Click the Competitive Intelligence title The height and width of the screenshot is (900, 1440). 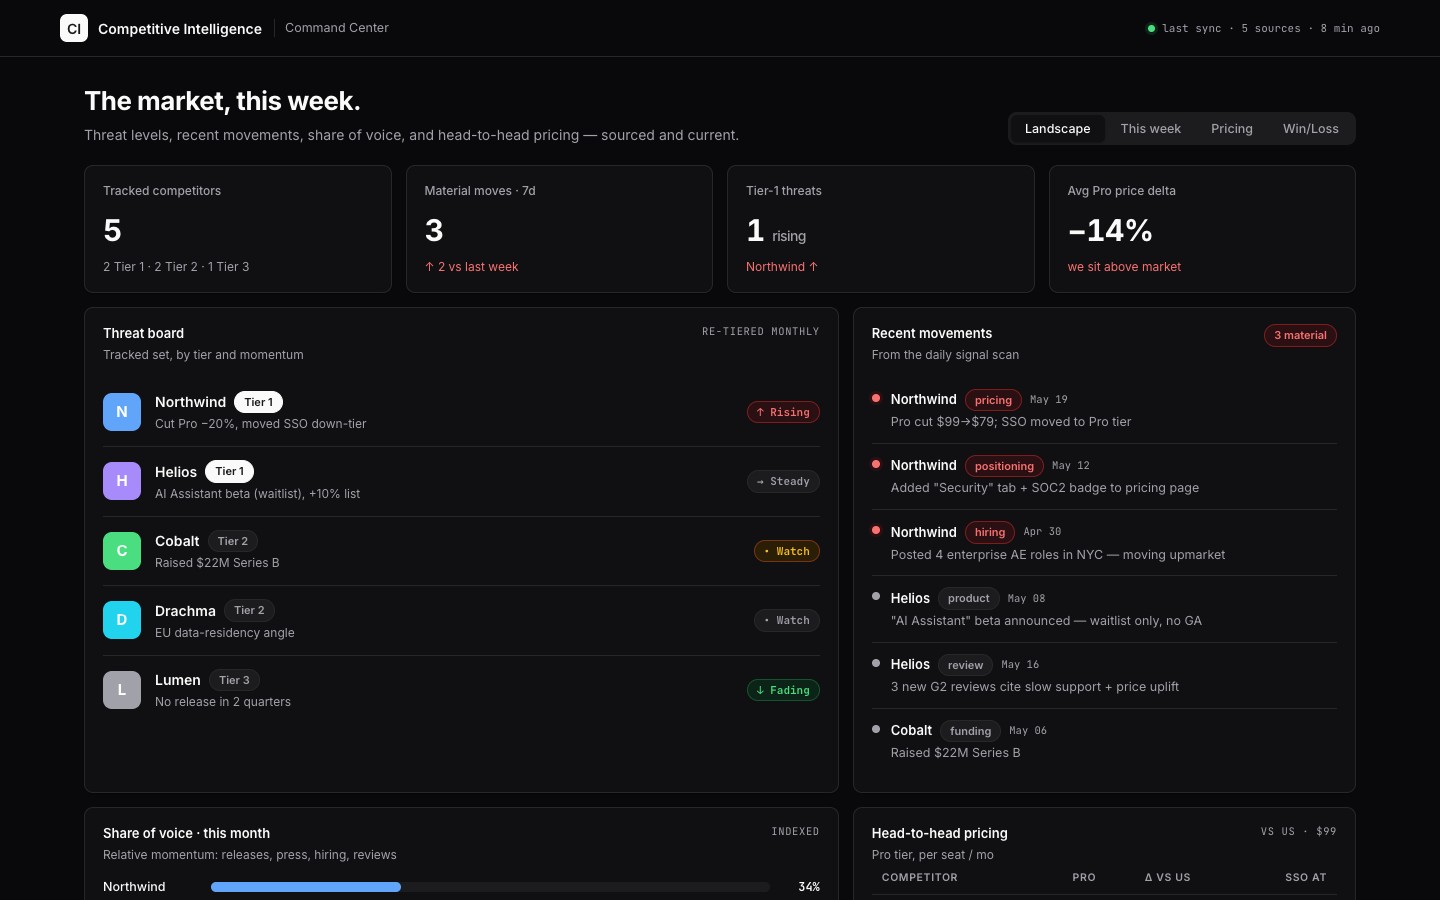tap(180, 29)
